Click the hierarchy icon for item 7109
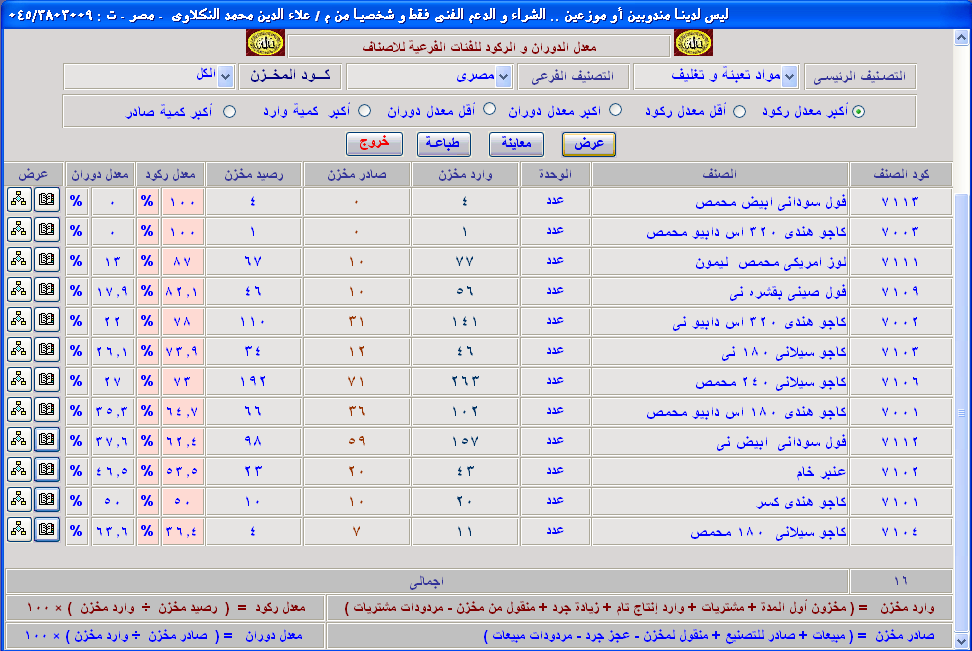 pyautogui.click(x=19, y=290)
